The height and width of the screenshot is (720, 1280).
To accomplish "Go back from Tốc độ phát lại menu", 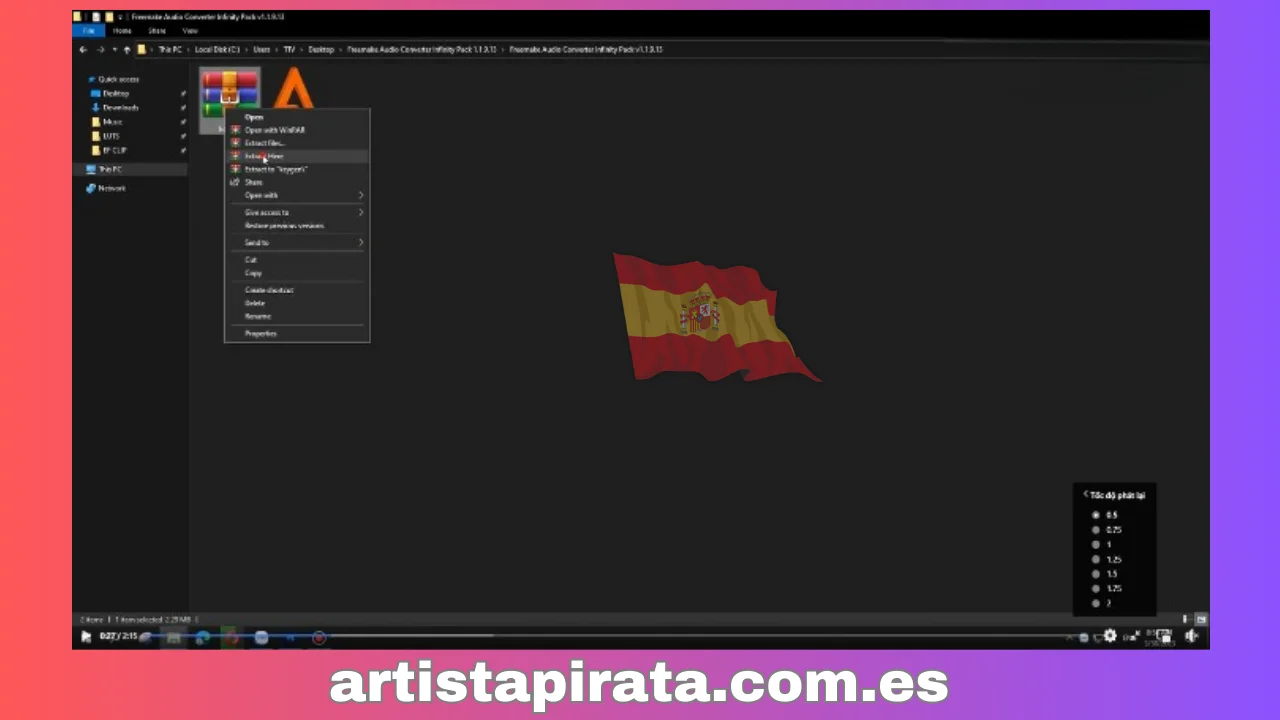I will click(1086, 494).
